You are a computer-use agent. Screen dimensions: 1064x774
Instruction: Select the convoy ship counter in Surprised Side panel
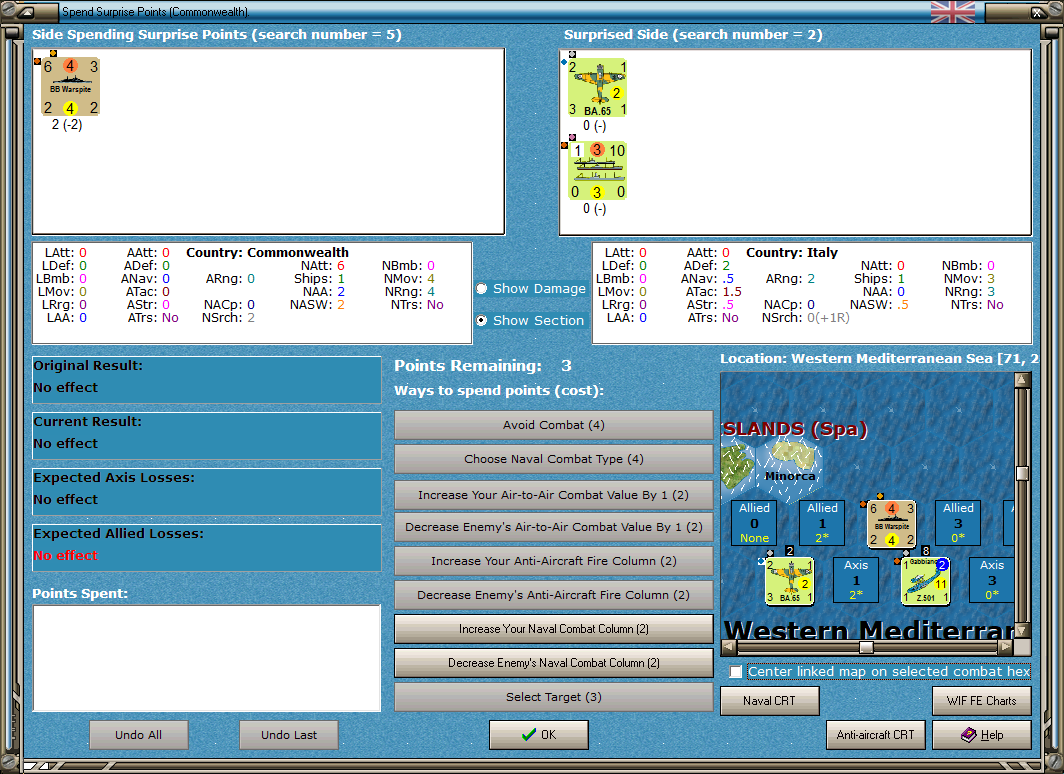point(597,171)
